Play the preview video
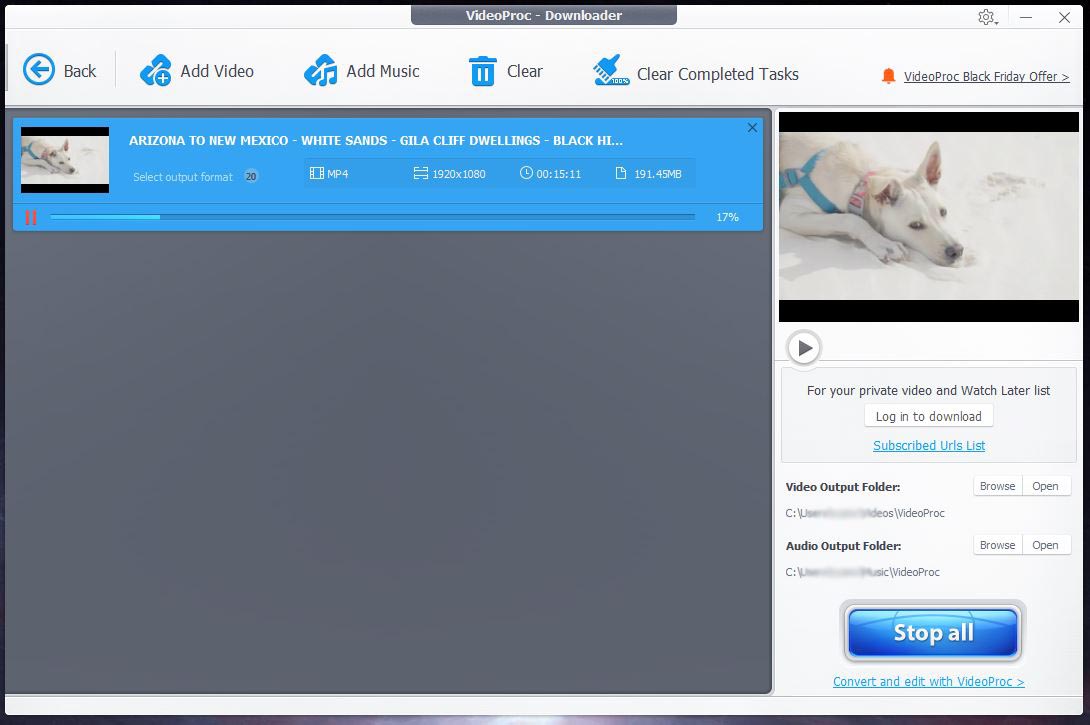 (804, 348)
